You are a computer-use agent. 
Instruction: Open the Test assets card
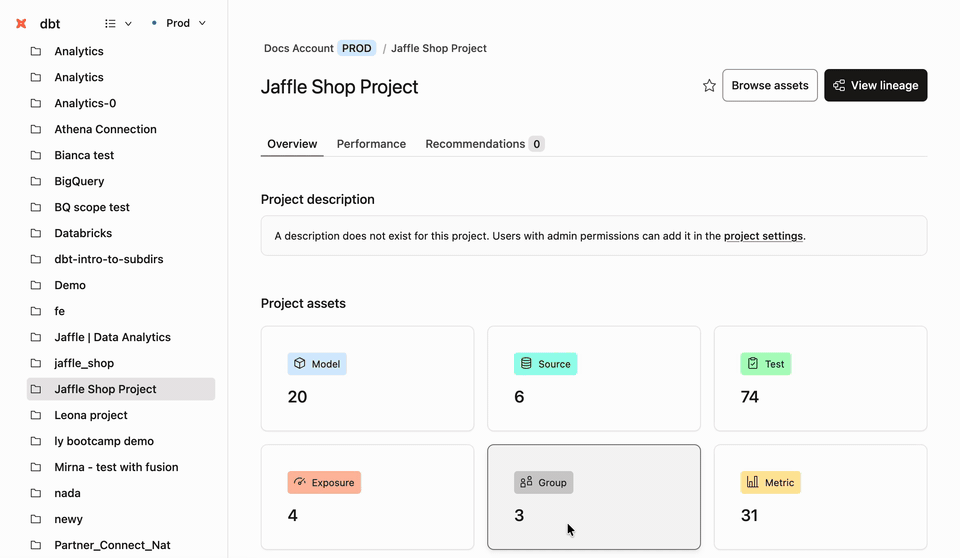point(820,379)
